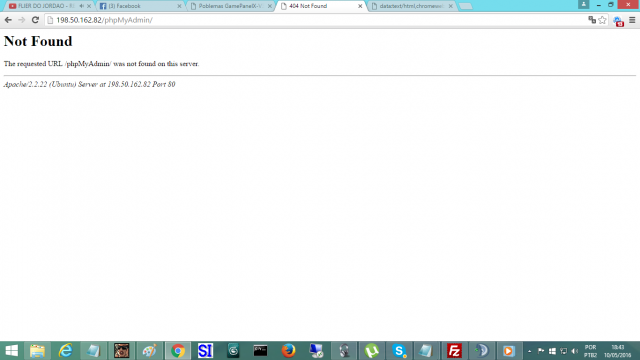Click the address bar URL field
Viewport: 640px width, 360px height.
[318, 20]
